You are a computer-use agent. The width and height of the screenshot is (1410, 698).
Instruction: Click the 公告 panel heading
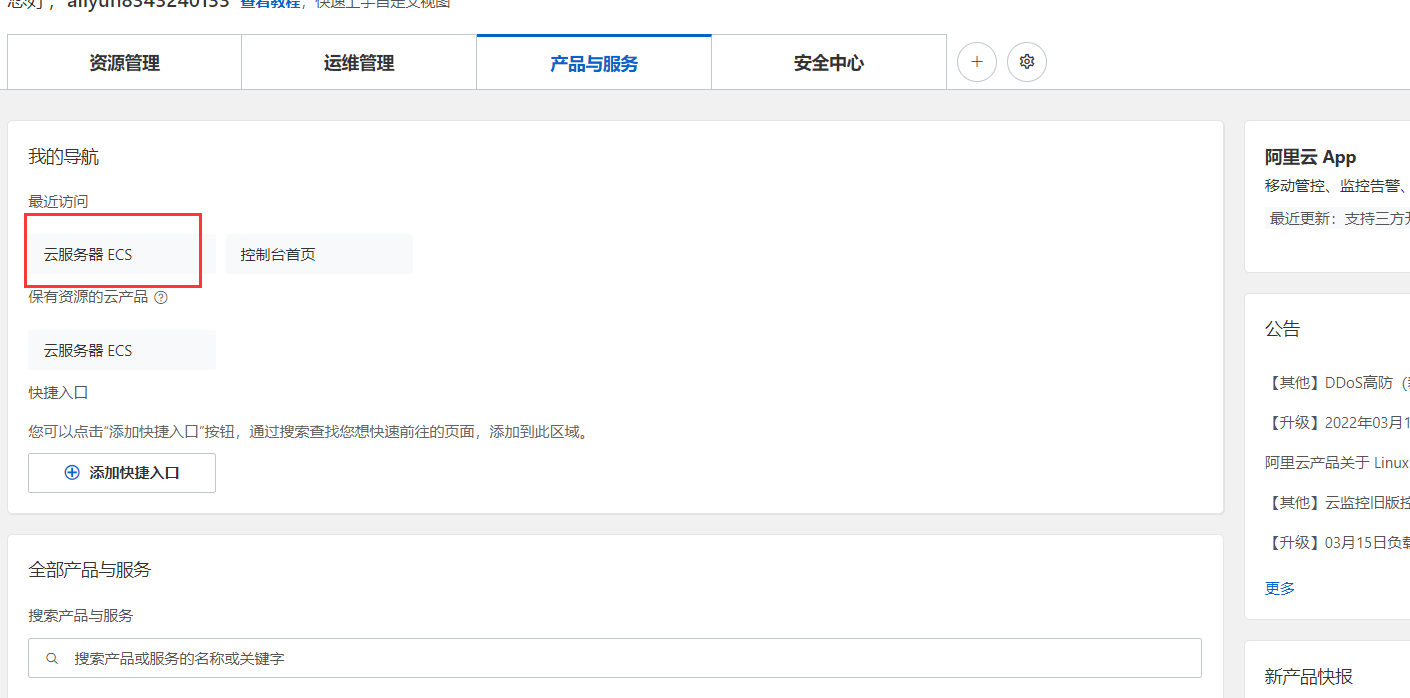click(1283, 329)
